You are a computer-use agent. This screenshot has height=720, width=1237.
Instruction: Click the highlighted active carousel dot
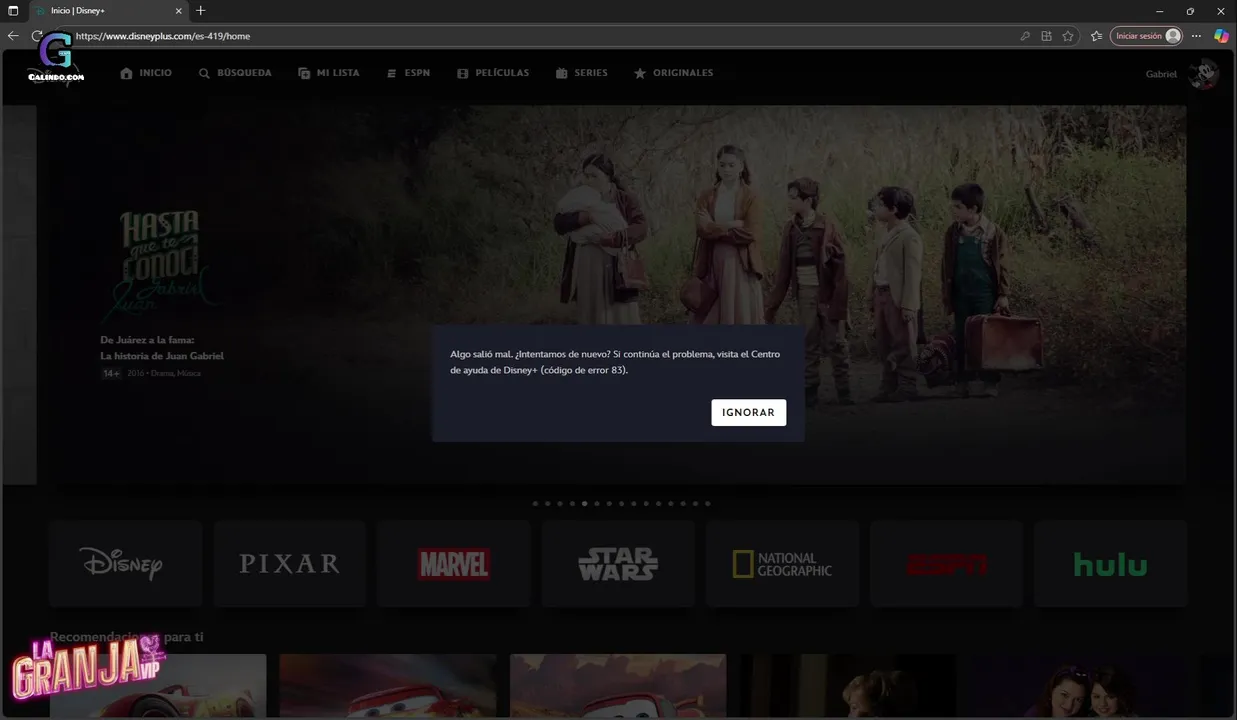tap(585, 504)
